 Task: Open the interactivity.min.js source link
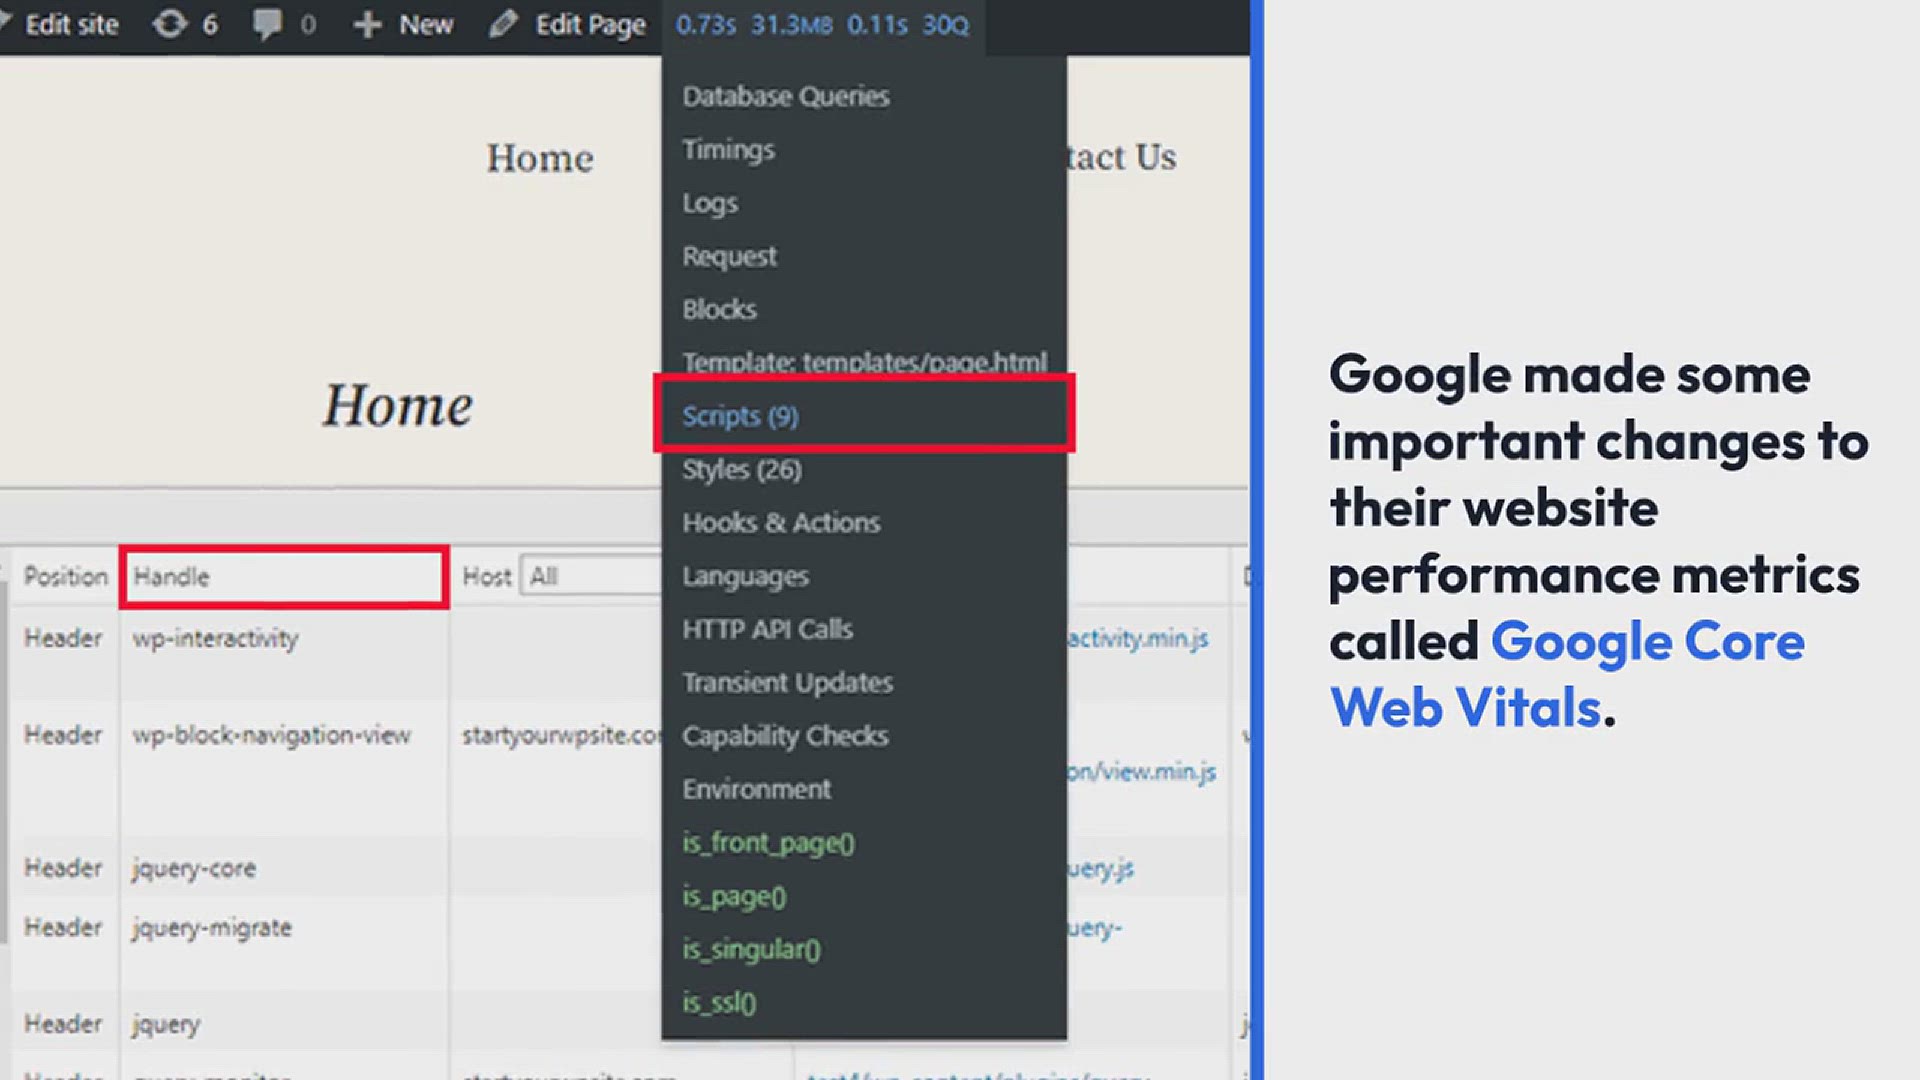click(1138, 638)
